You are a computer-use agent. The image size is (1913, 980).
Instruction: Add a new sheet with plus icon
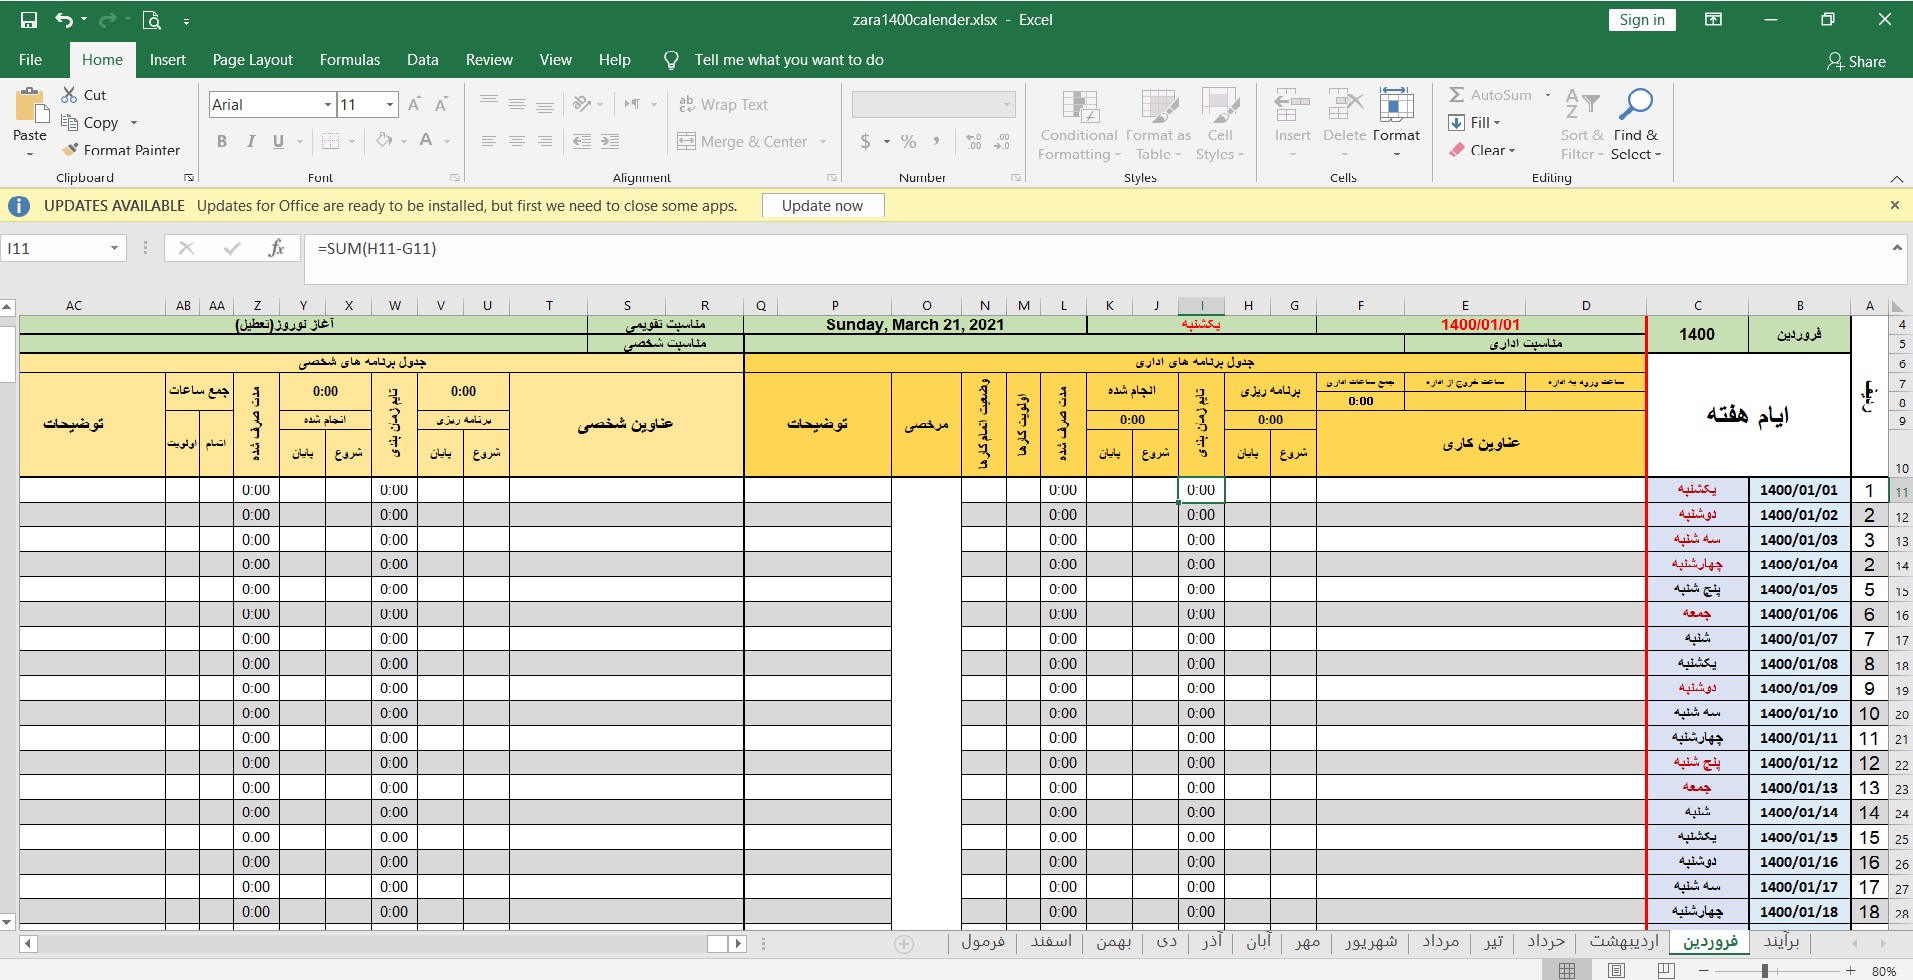904,943
